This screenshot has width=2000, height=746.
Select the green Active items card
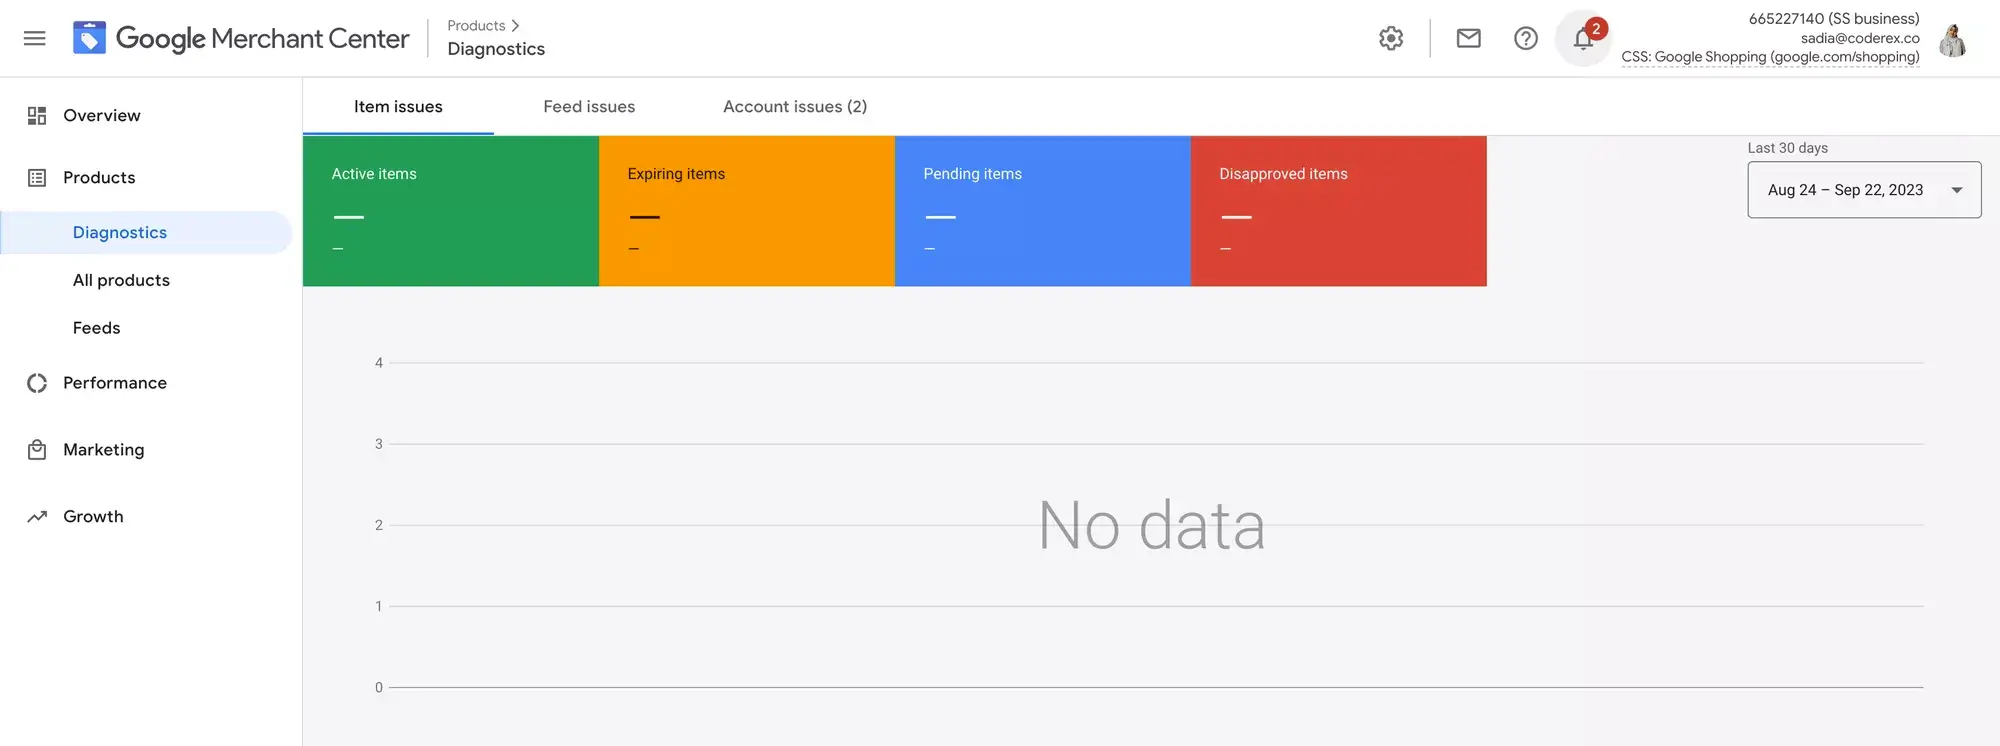[x=451, y=211]
